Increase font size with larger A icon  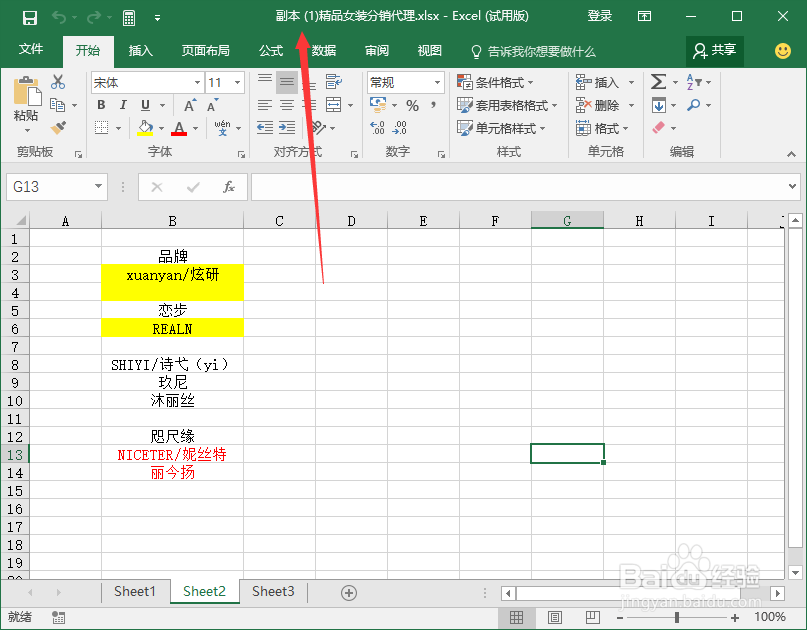click(x=190, y=105)
